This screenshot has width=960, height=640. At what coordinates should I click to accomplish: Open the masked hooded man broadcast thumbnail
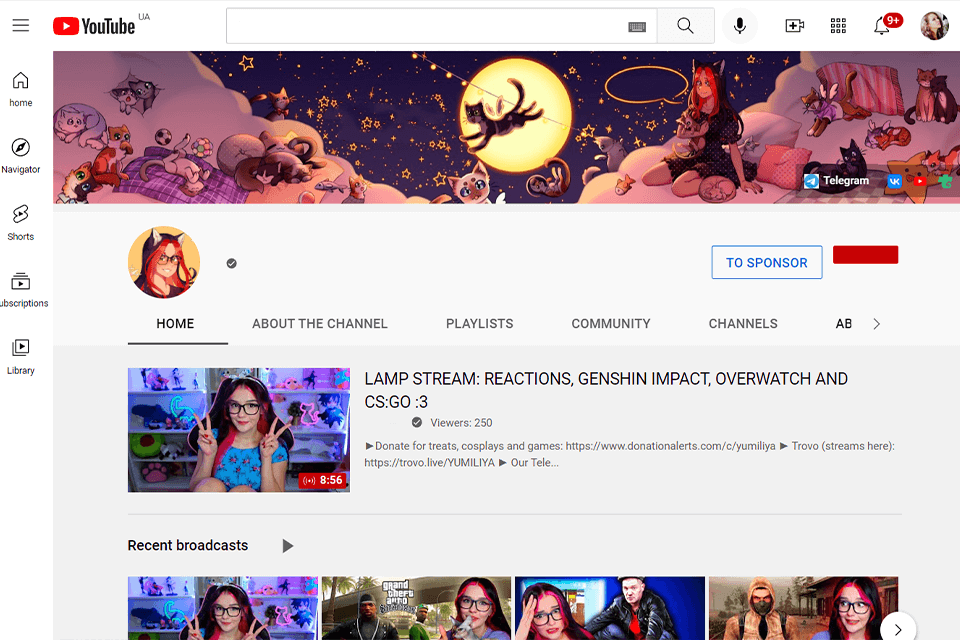click(803, 608)
